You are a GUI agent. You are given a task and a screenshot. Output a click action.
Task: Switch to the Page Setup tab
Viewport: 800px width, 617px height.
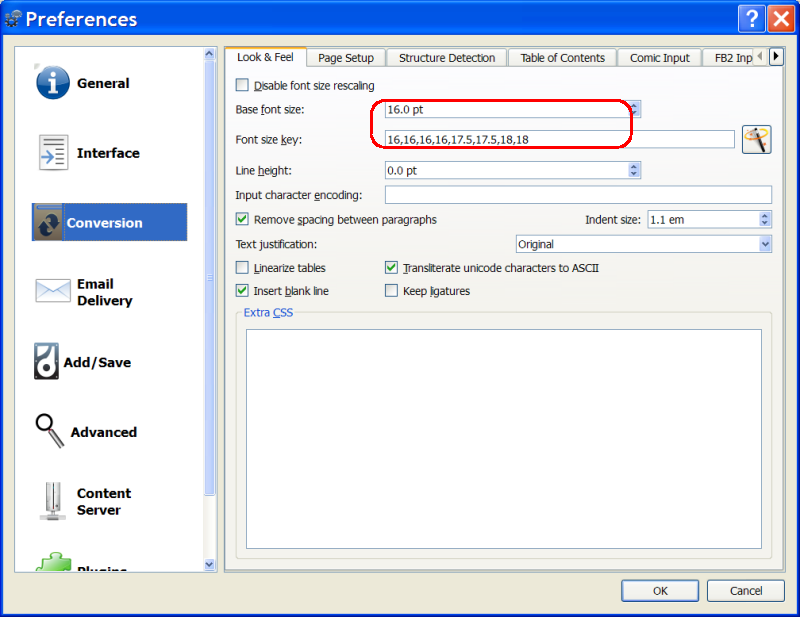click(346, 58)
